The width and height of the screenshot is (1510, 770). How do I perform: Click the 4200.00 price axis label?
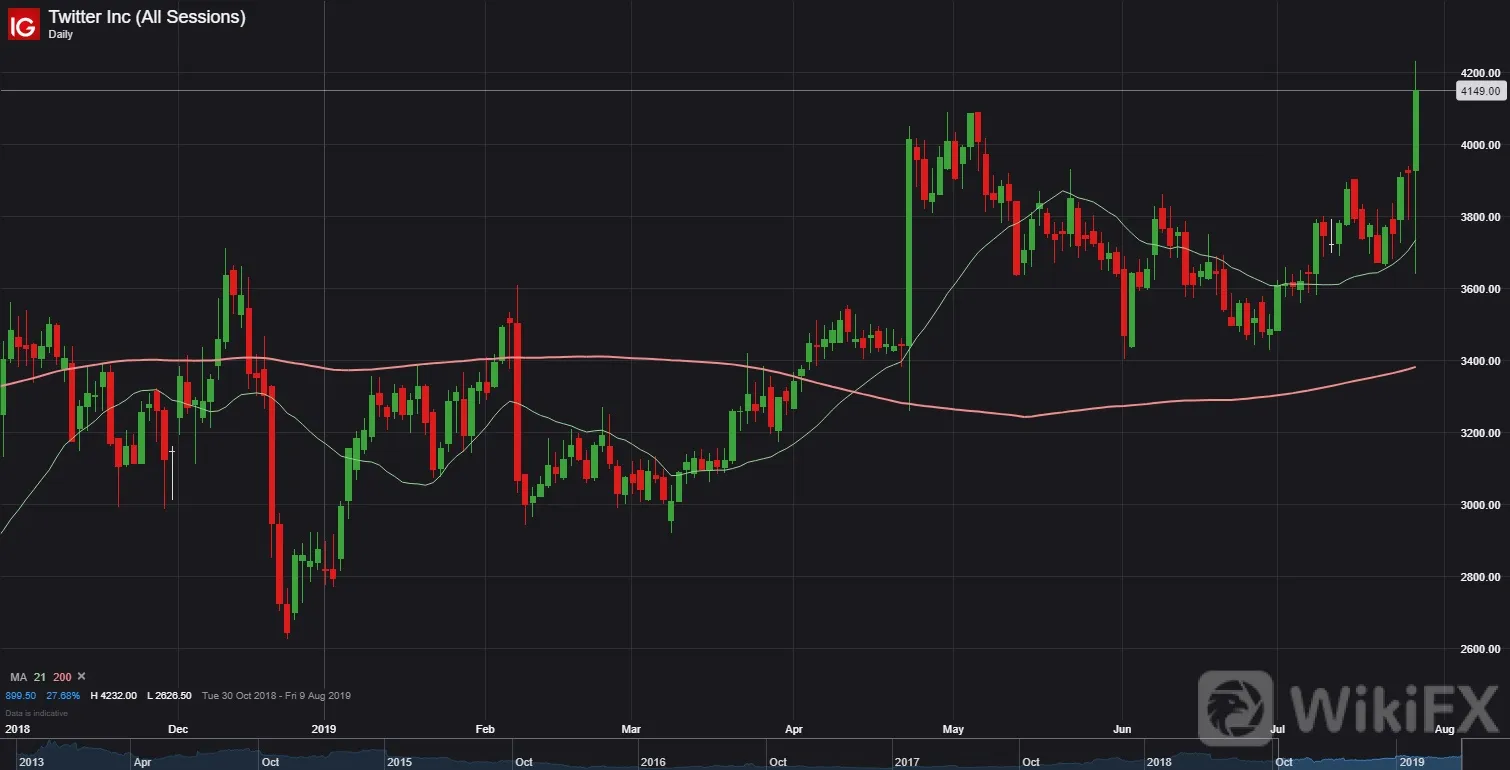(x=1480, y=73)
